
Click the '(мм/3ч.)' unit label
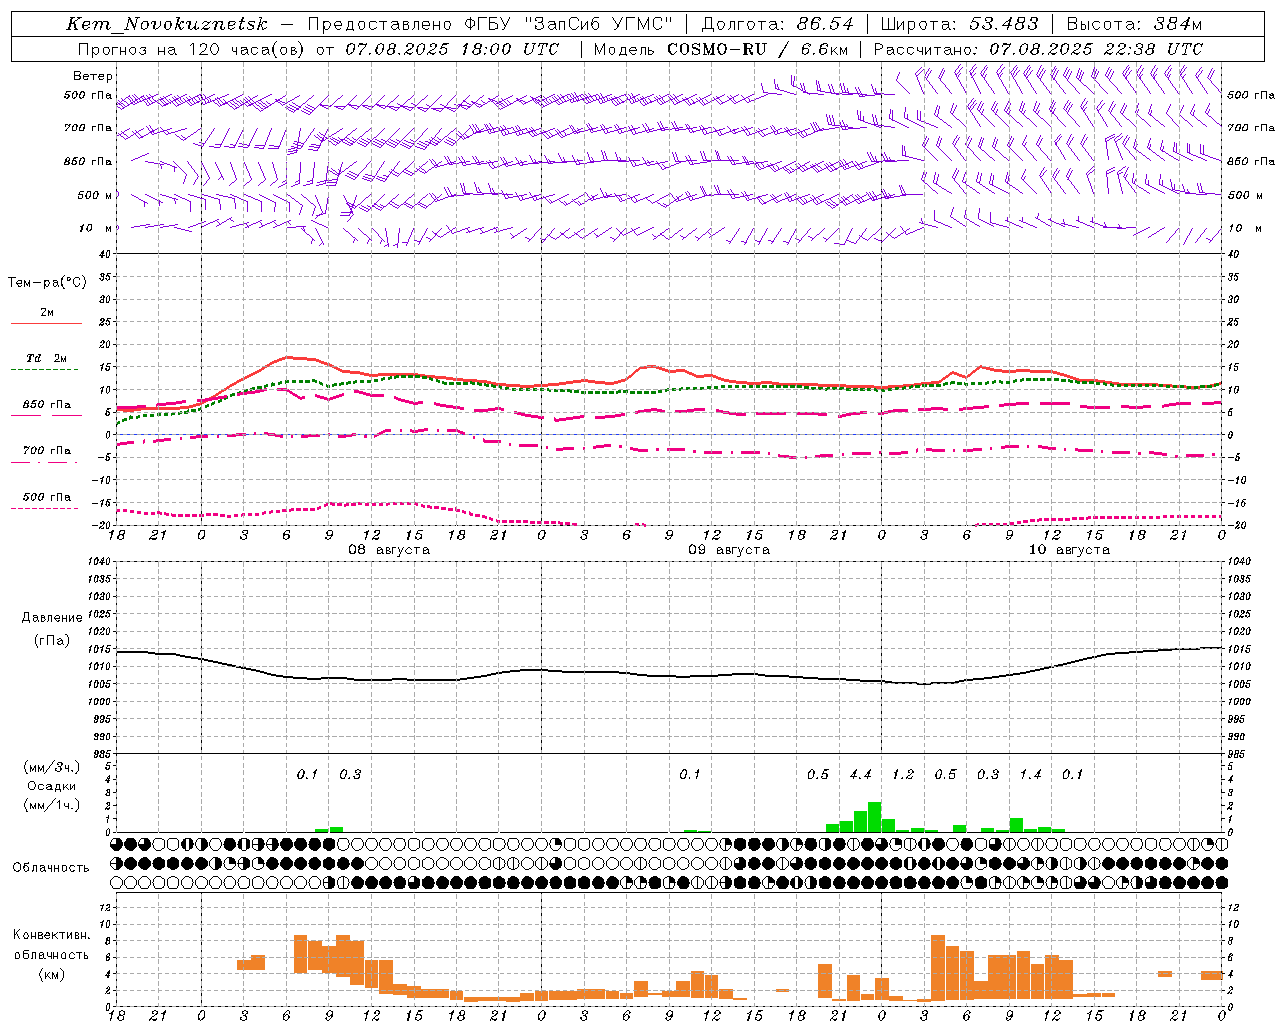(x=52, y=767)
